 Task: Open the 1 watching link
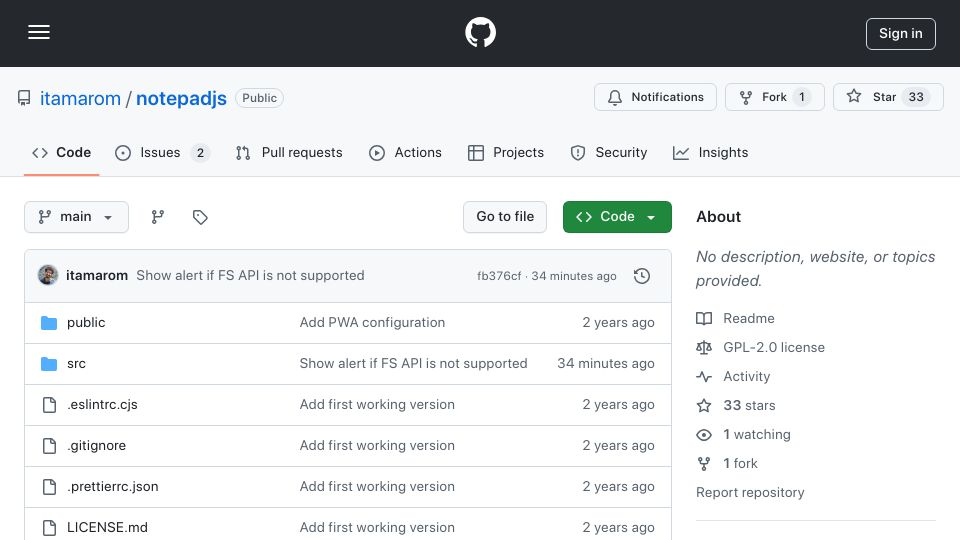pos(757,435)
